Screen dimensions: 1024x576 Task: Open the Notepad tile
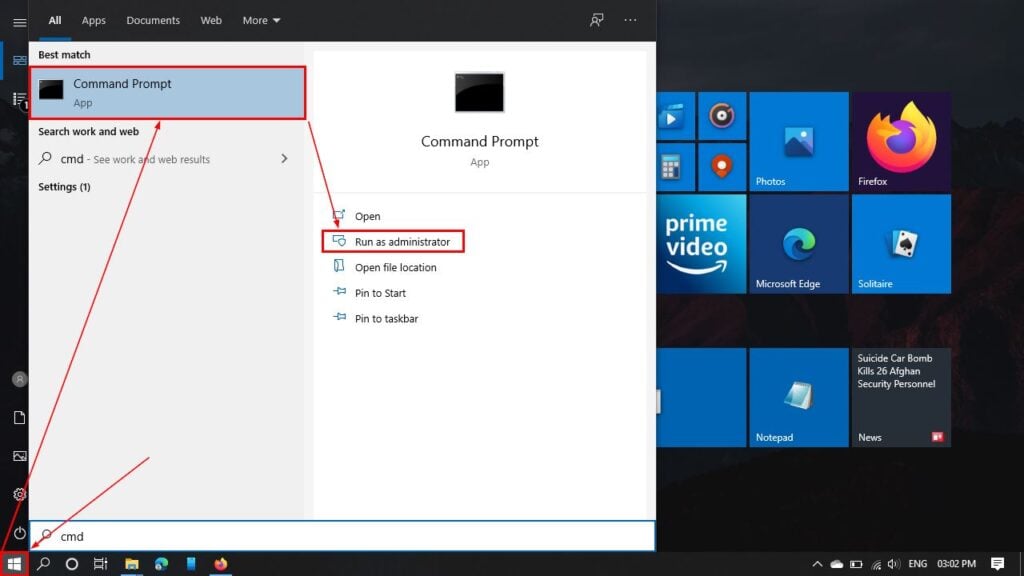click(x=799, y=398)
